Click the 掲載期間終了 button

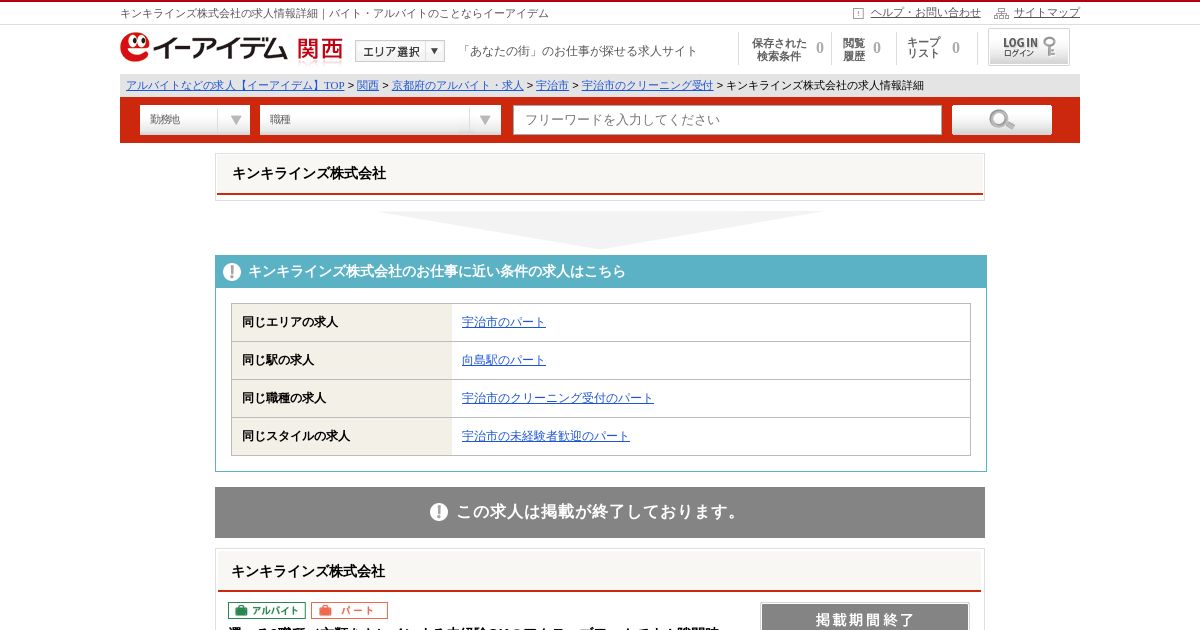point(865,617)
